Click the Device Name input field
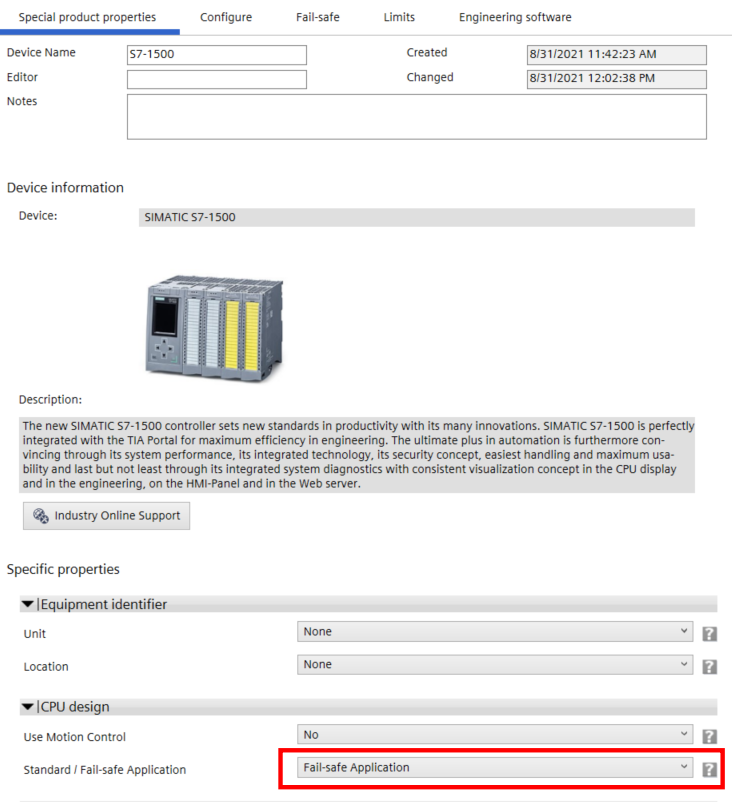The height and width of the screenshot is (802, 732). [x=217, y=55]
